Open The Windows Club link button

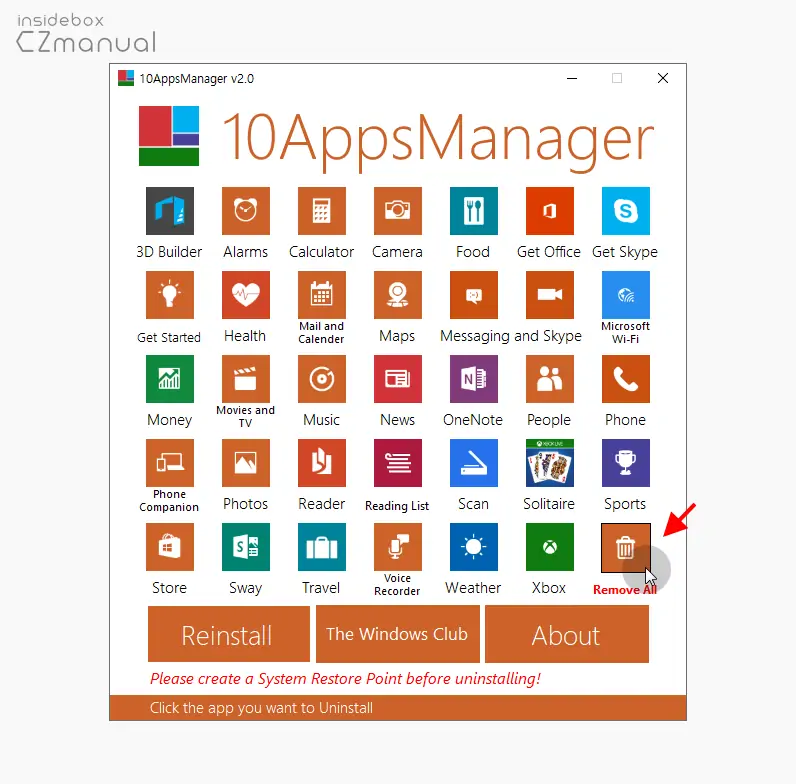(x=397, y=634)
